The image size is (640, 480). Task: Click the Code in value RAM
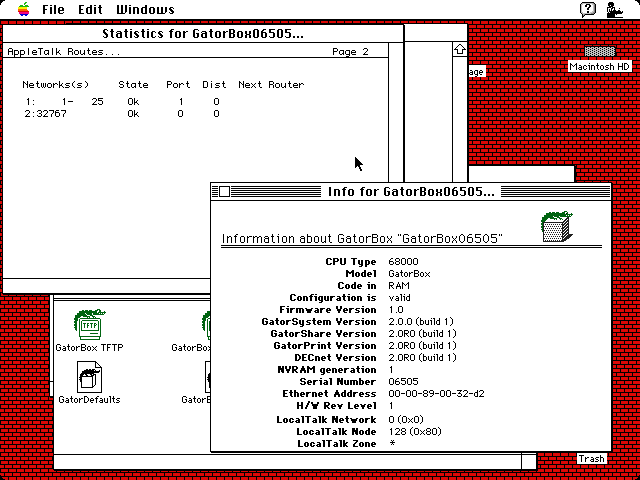click(x=399, y=286)
